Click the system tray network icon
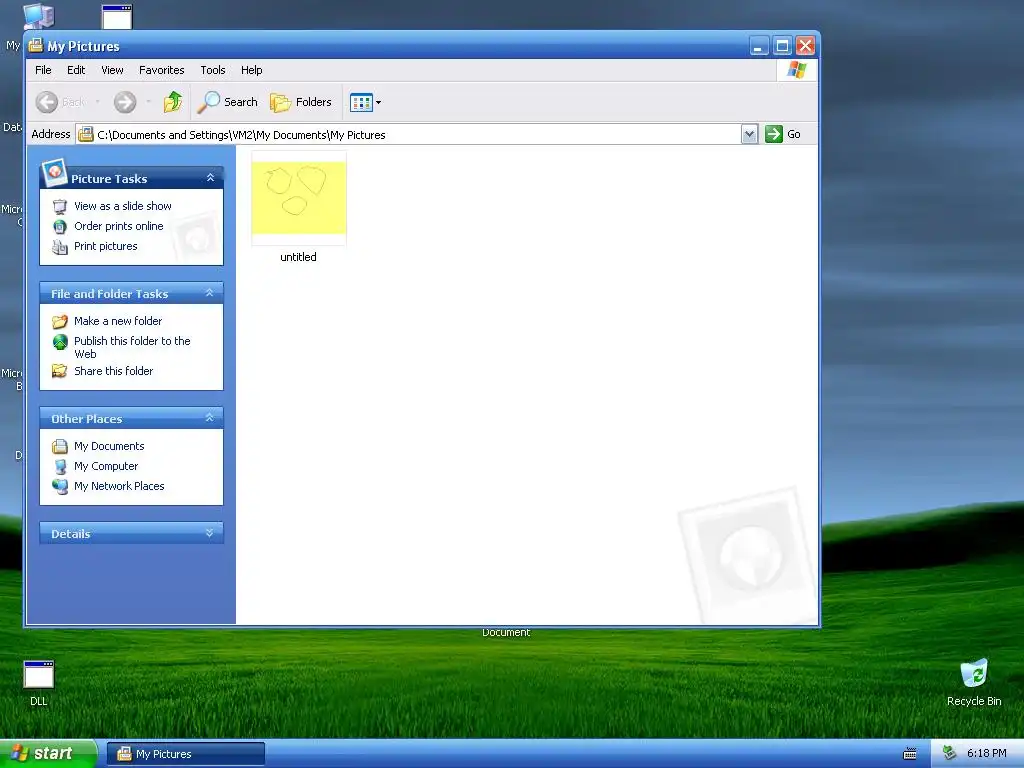The image size is (1024, 768). point(950,753)
